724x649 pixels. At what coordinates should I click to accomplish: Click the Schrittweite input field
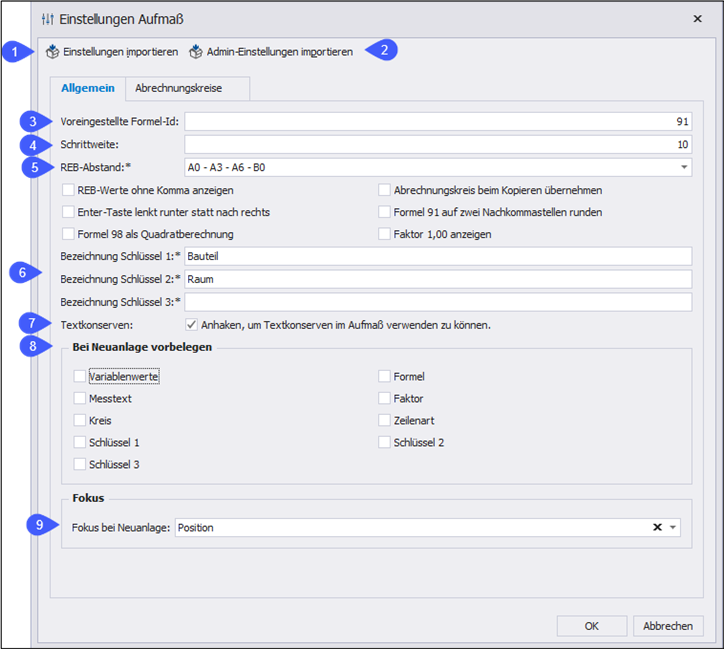point(437,145)
